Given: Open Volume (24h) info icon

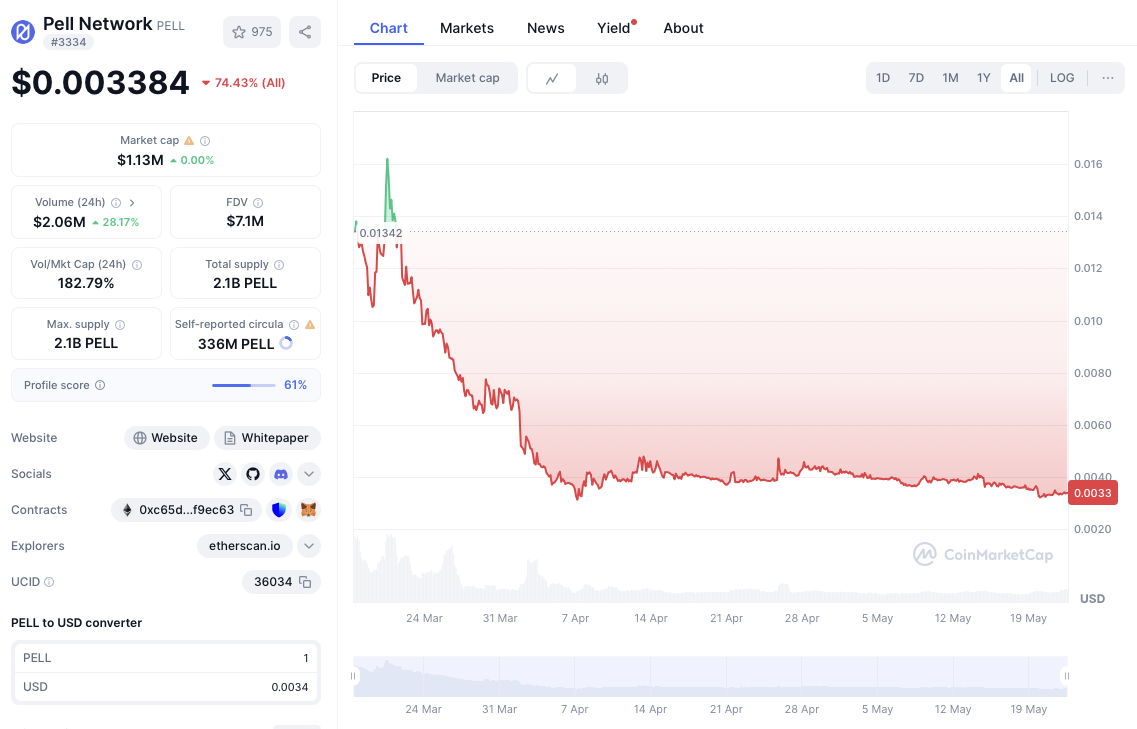Looking at the screenshot, I should 116,203.
